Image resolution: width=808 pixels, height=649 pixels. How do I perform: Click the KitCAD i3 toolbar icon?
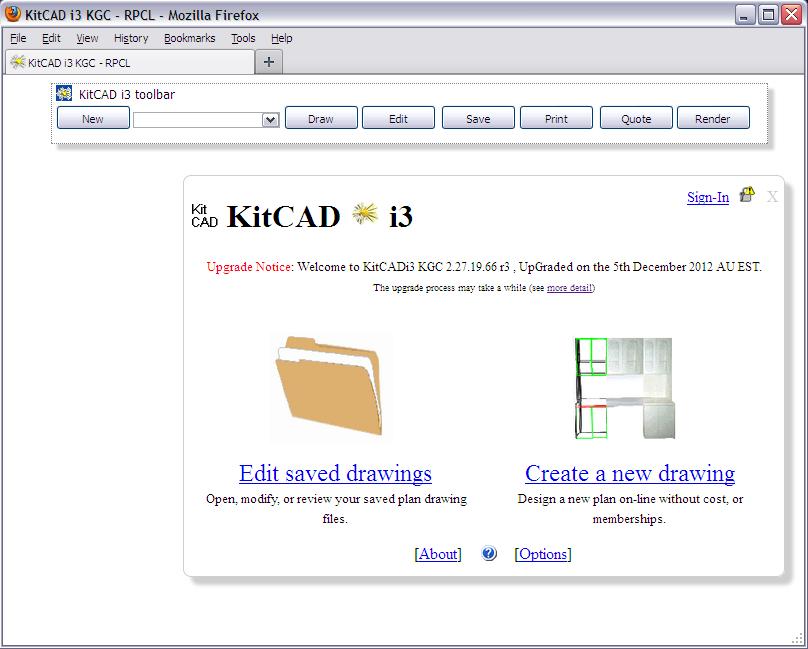[x=64, y=93]
